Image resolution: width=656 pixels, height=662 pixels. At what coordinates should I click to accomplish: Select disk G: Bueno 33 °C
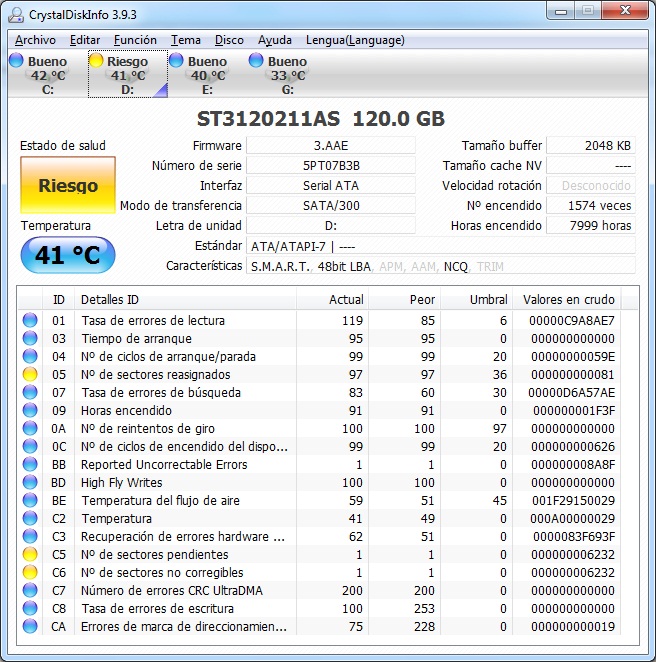pyautogui.click(x=287, y=74)
